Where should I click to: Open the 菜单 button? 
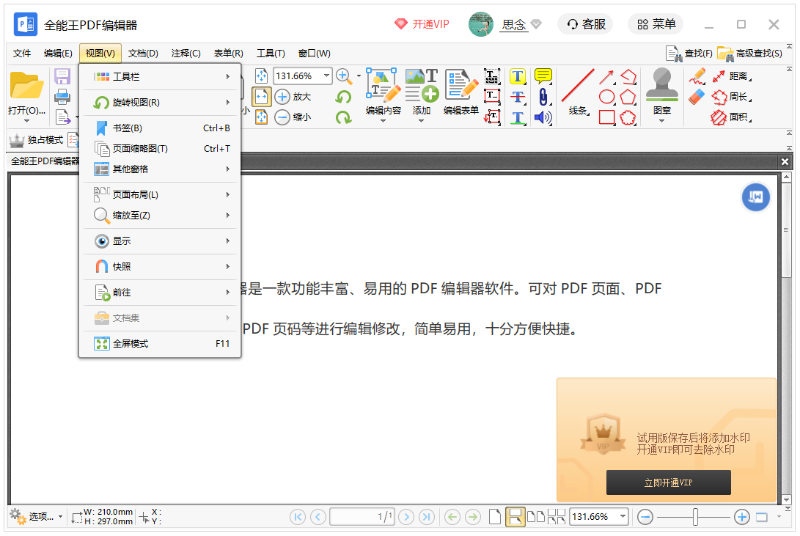point(656,24)
